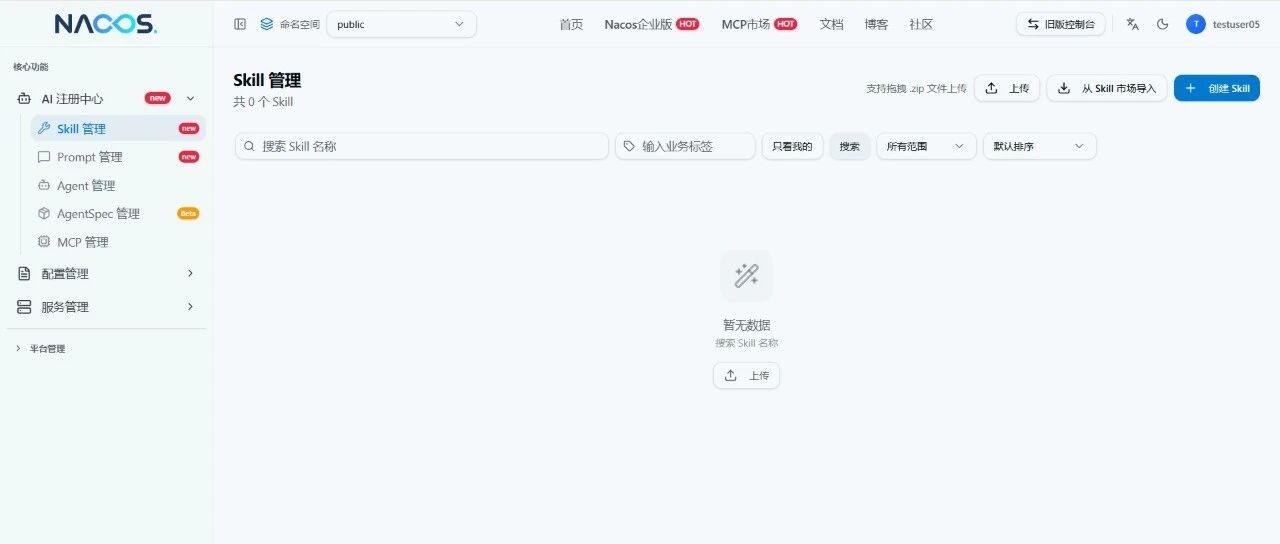Click the 命名空间 label

pyautogui.click(x=300, y=24)
